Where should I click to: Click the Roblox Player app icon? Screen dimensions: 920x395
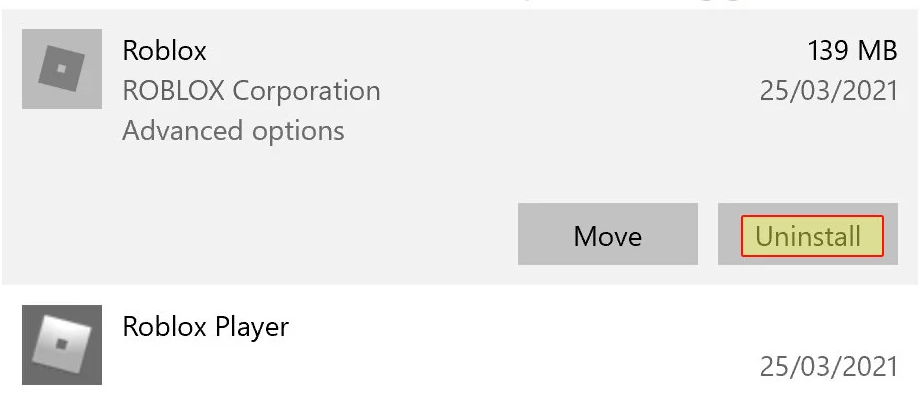tap(62, 345)
